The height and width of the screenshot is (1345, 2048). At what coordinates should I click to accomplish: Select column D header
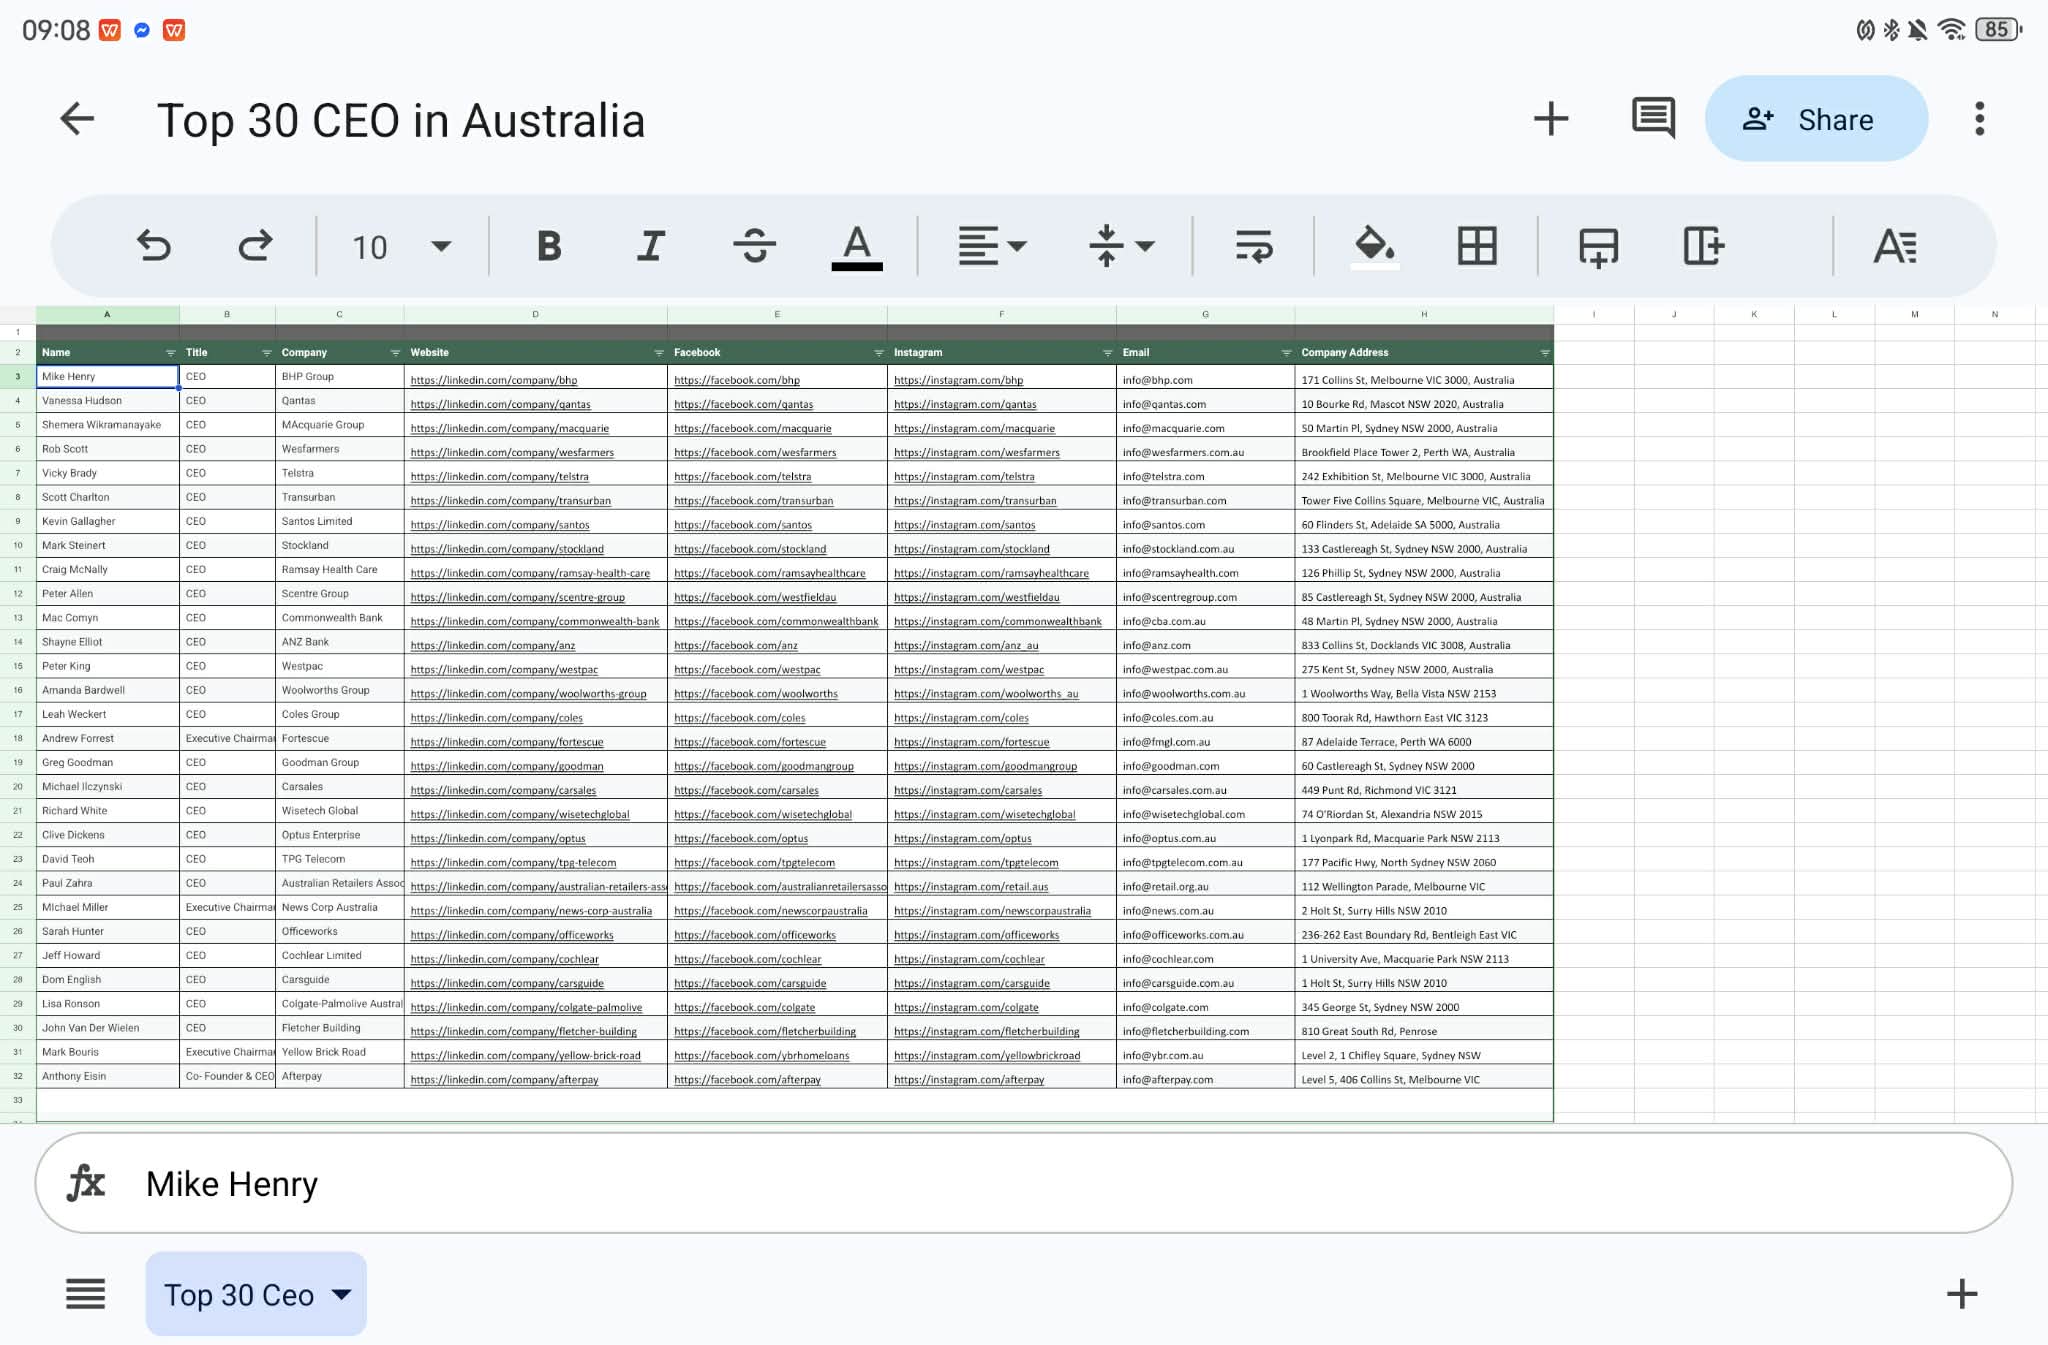(535, 314)
